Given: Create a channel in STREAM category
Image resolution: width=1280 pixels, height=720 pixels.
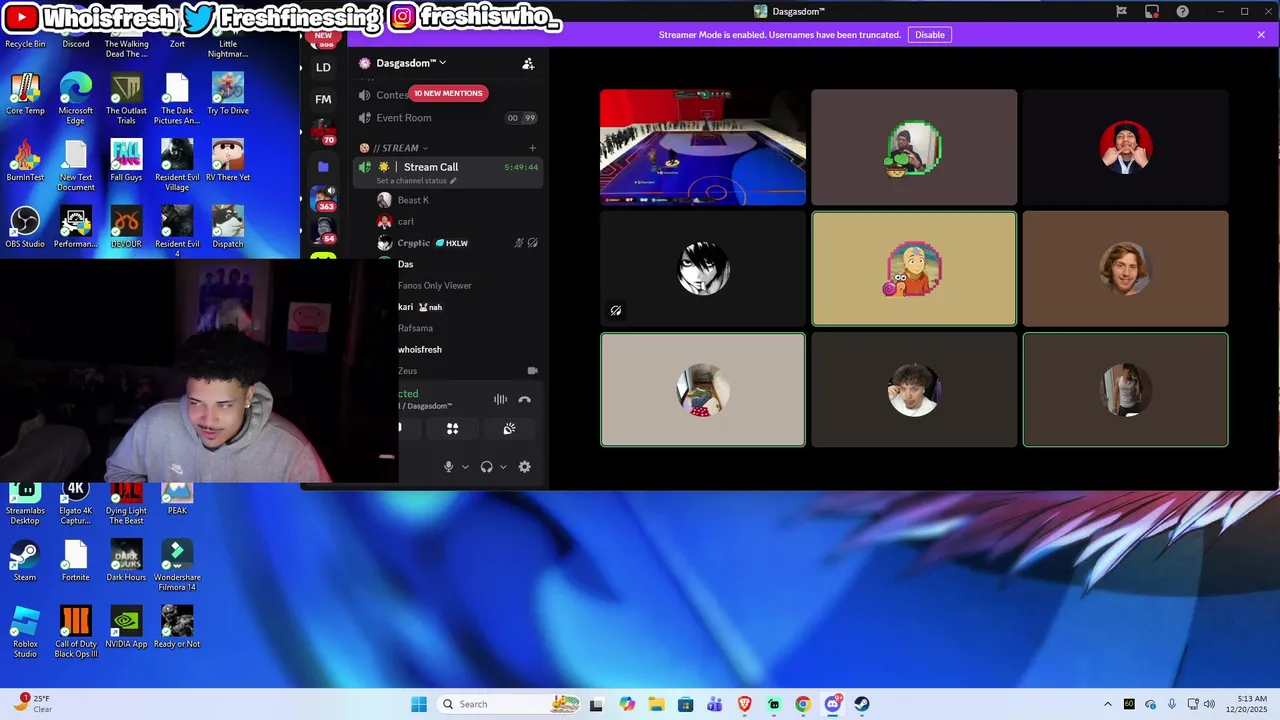Looking at the screenshot, I should pos(532,148).
